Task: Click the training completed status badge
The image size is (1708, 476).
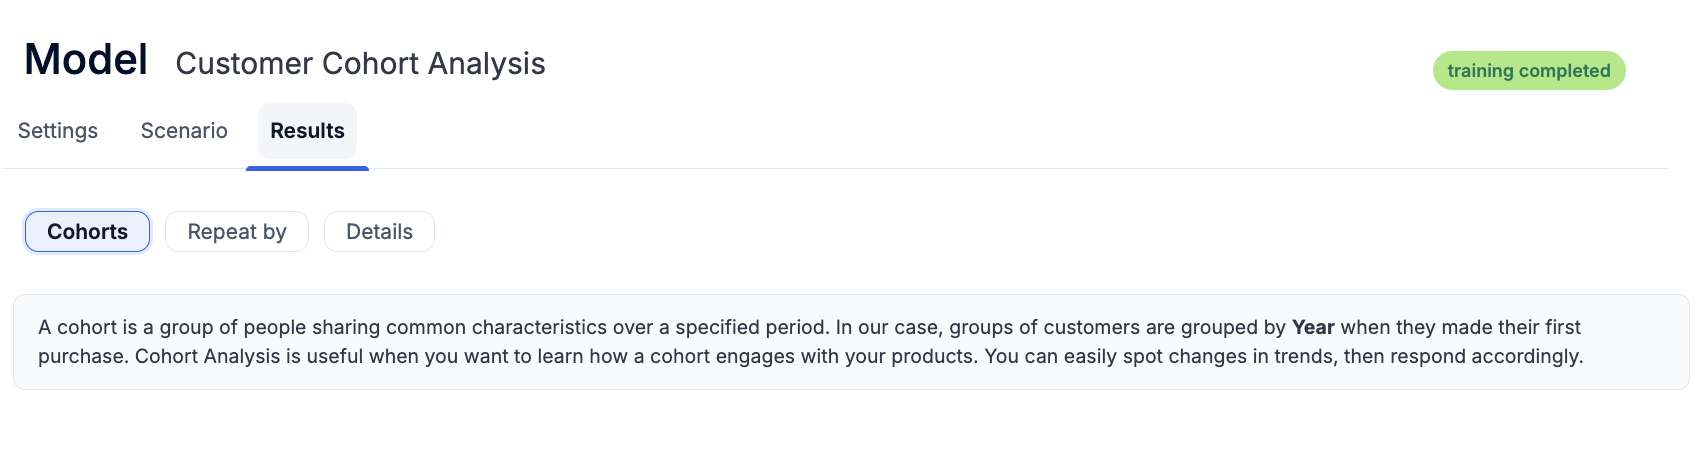Action: (x=1528, y=71)
